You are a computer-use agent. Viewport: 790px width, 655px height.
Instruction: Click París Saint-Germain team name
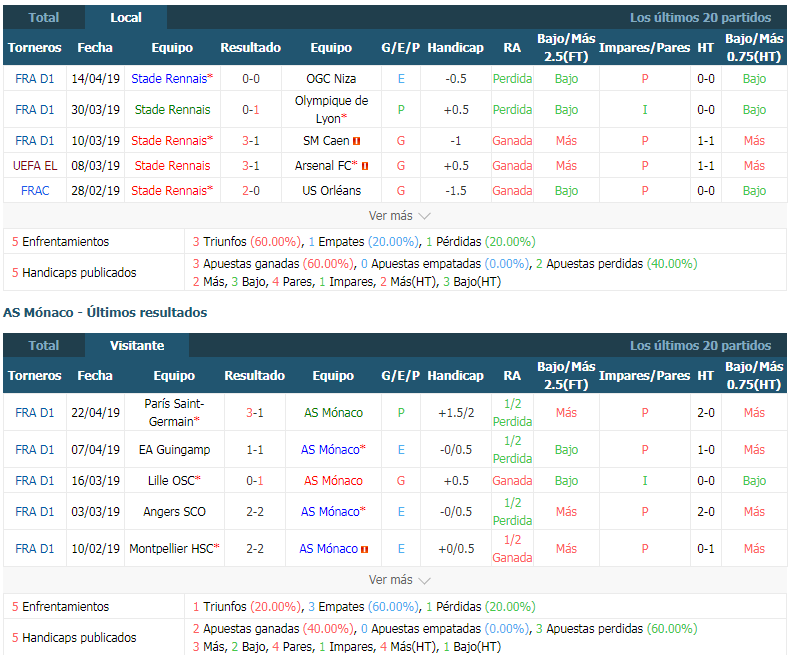point(174,412)
